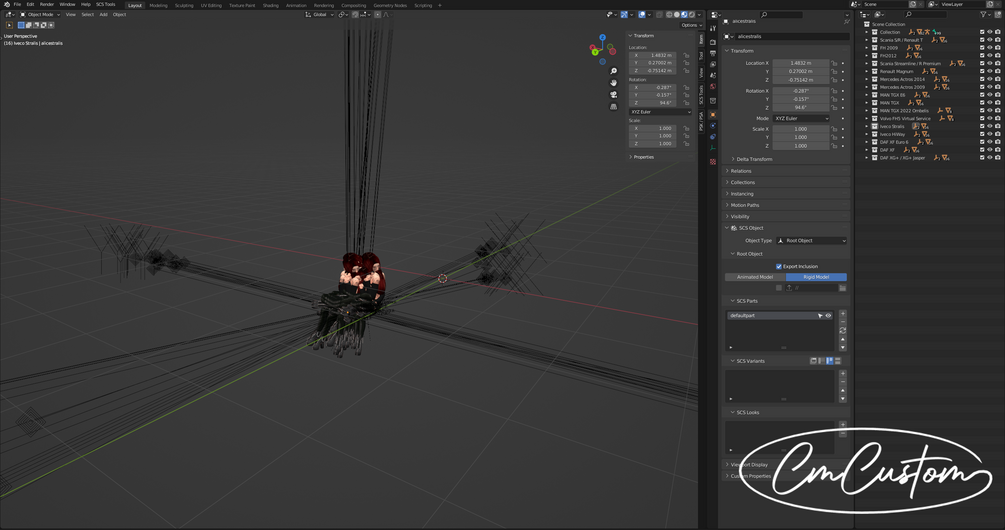1005x530 pixels.
Task: Hide MAN TGX E6 collection via eye icon
Action: click(x=990, y=95)
